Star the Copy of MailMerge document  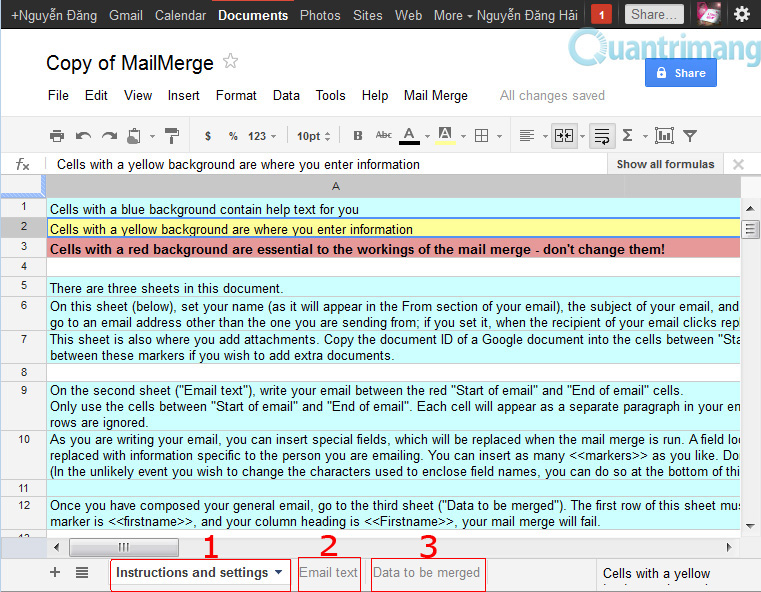230,61
